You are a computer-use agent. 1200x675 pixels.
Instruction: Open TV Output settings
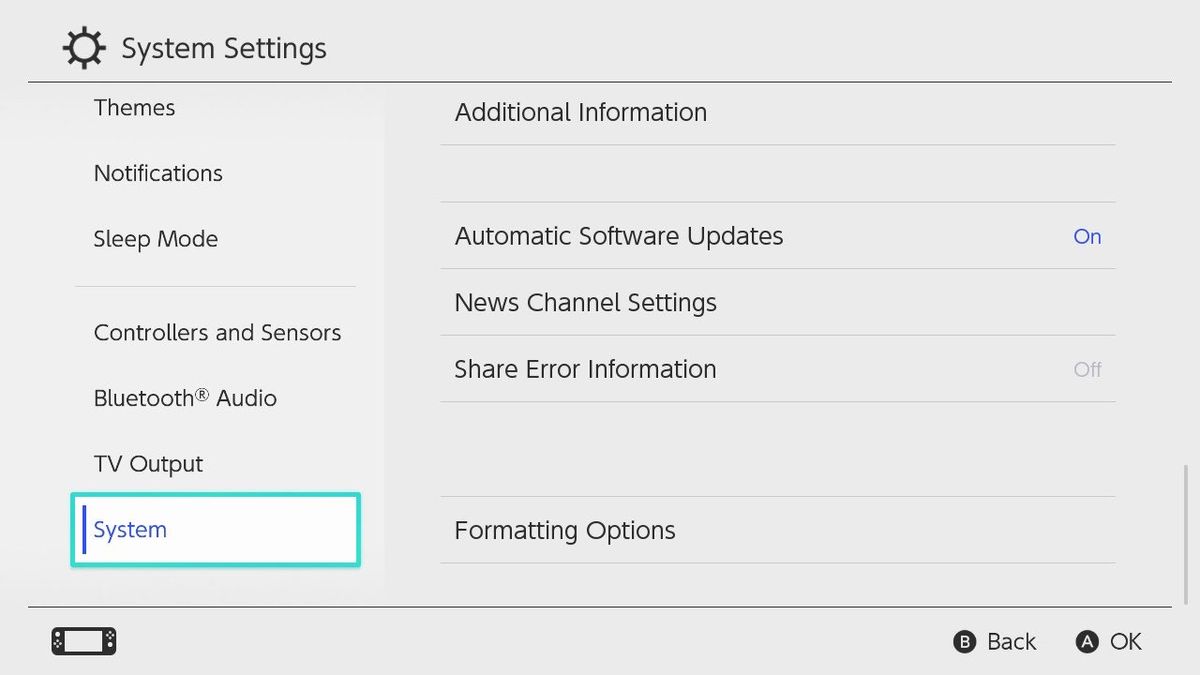coord(148,463)
